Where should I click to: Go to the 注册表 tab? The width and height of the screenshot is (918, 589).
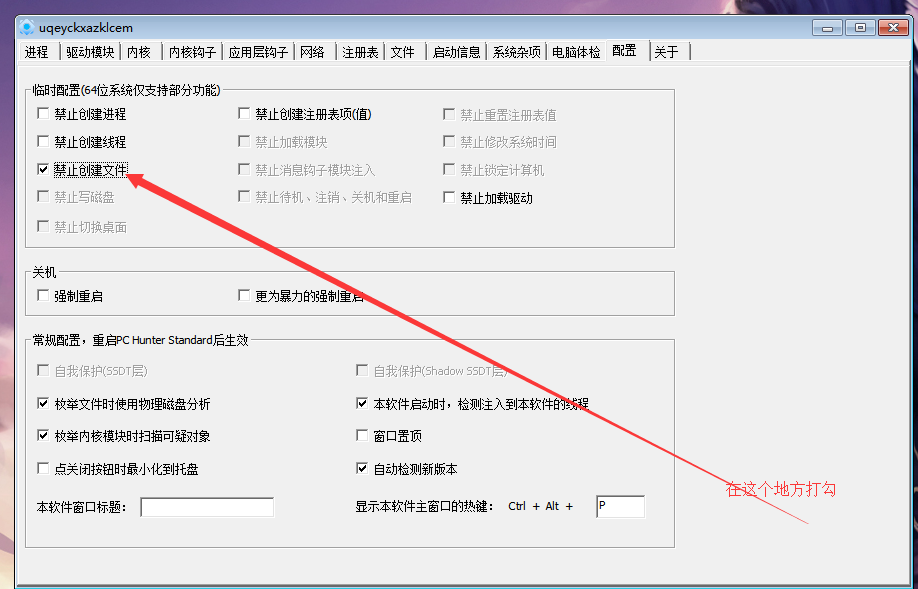360,52
